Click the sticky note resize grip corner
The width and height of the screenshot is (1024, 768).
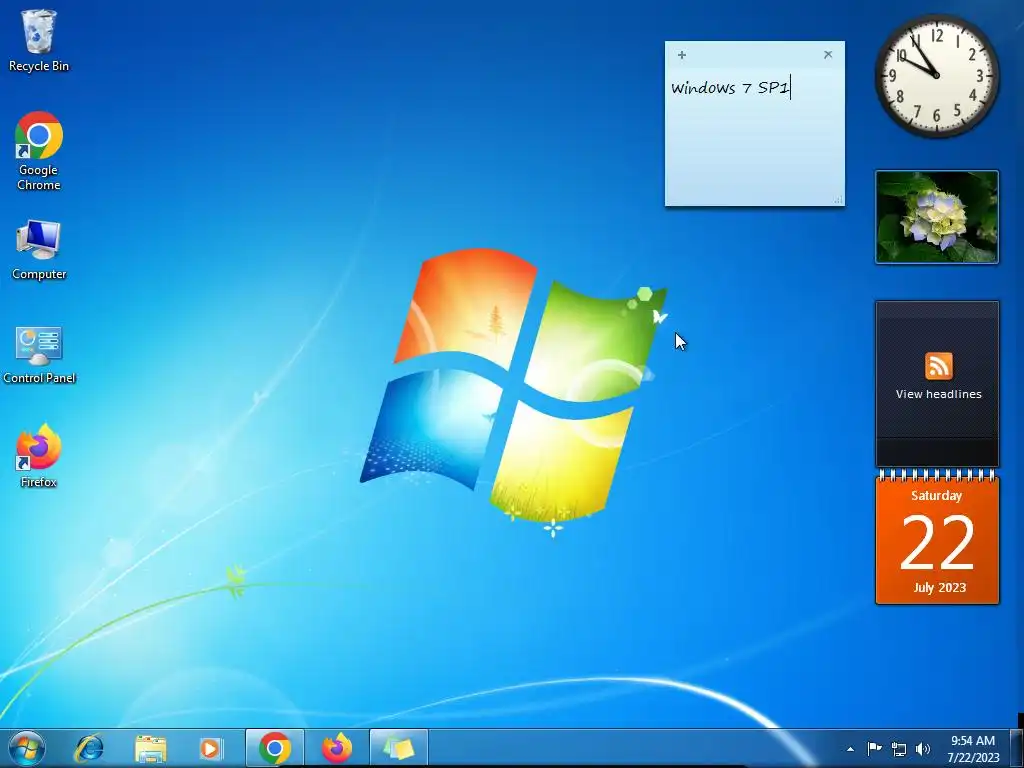839,200
